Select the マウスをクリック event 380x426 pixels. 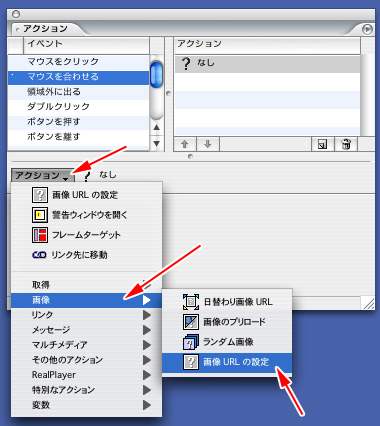click(x=78, y=62)
